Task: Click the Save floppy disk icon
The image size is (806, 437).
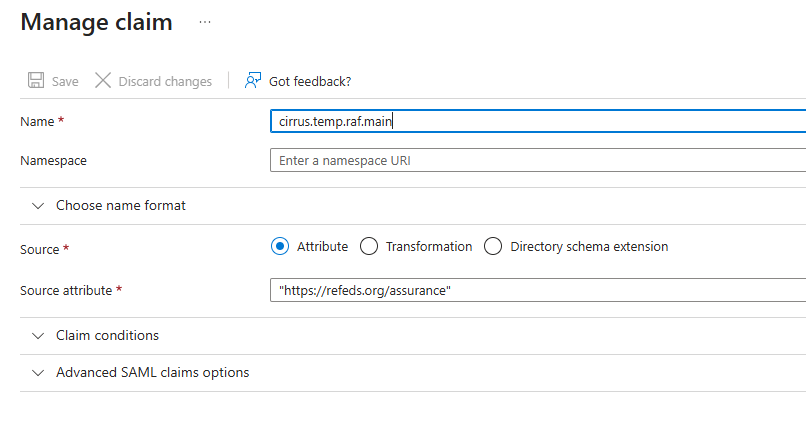Action: point(36,81)
